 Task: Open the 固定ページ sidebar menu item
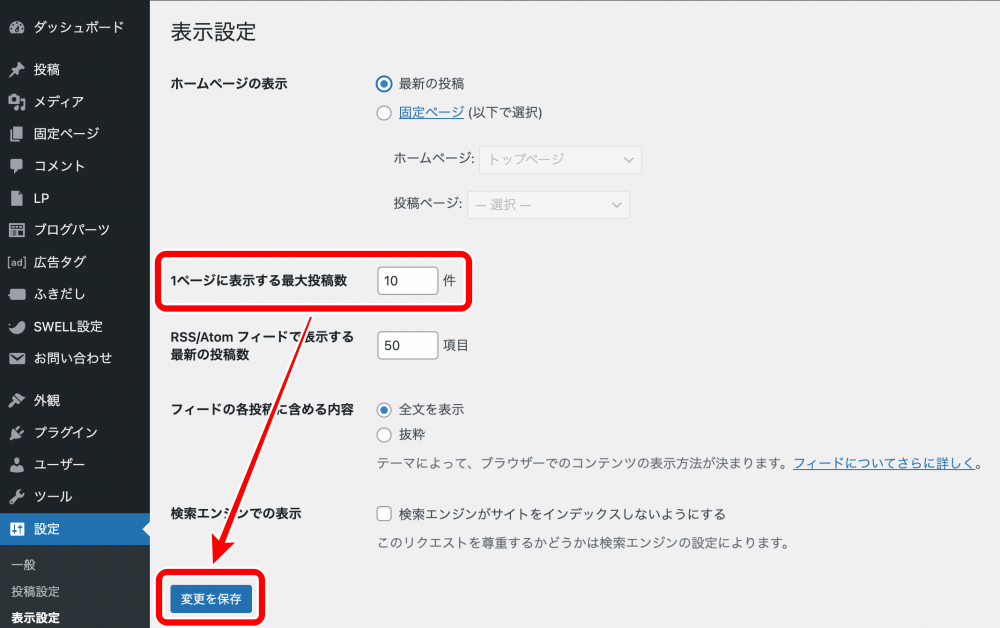66,134
